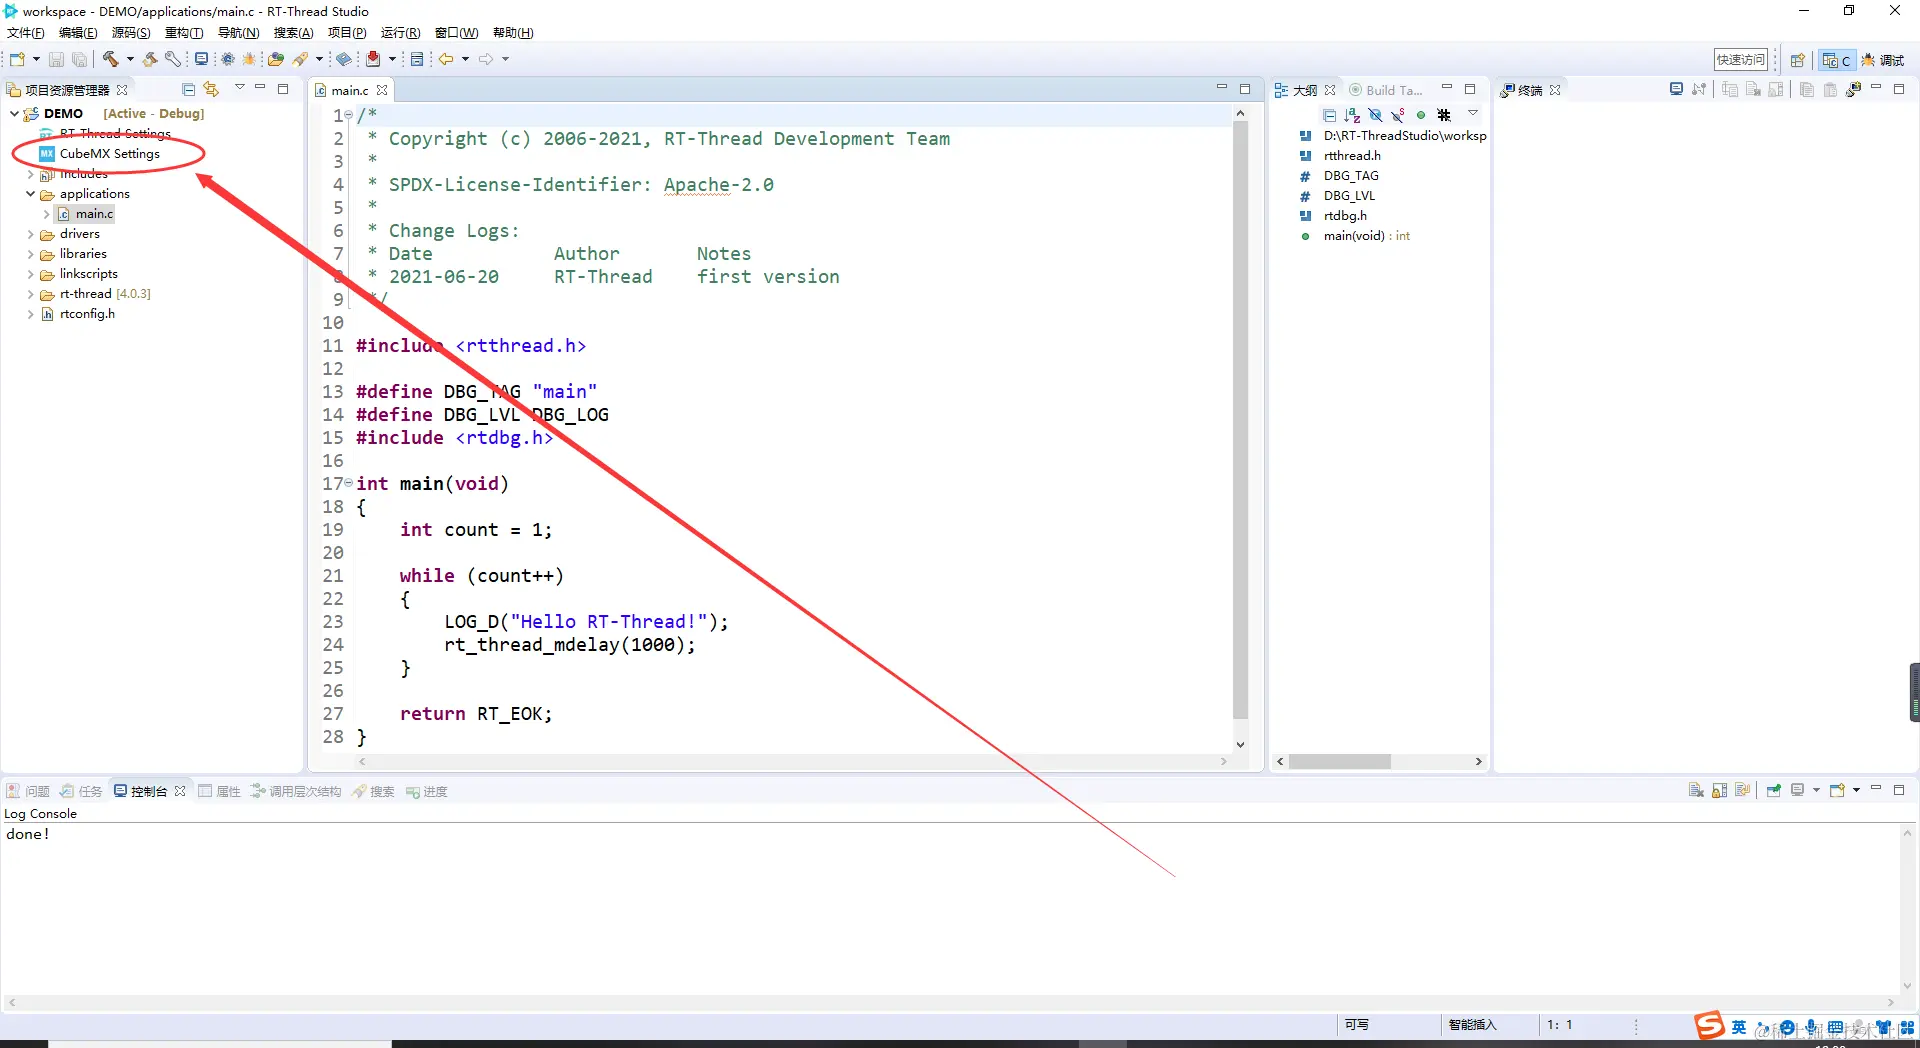The height and width of the screenshot is (1048, 1920).
Task: Open the SDK manager book icon
Action: tap(344, 59)
